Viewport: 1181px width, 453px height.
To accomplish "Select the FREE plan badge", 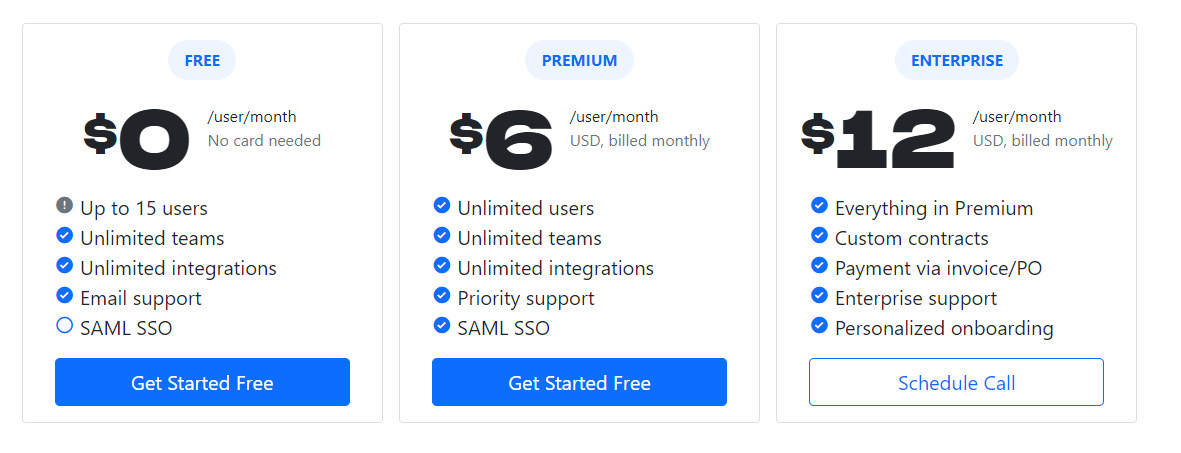I will click(x=202, y=60).
